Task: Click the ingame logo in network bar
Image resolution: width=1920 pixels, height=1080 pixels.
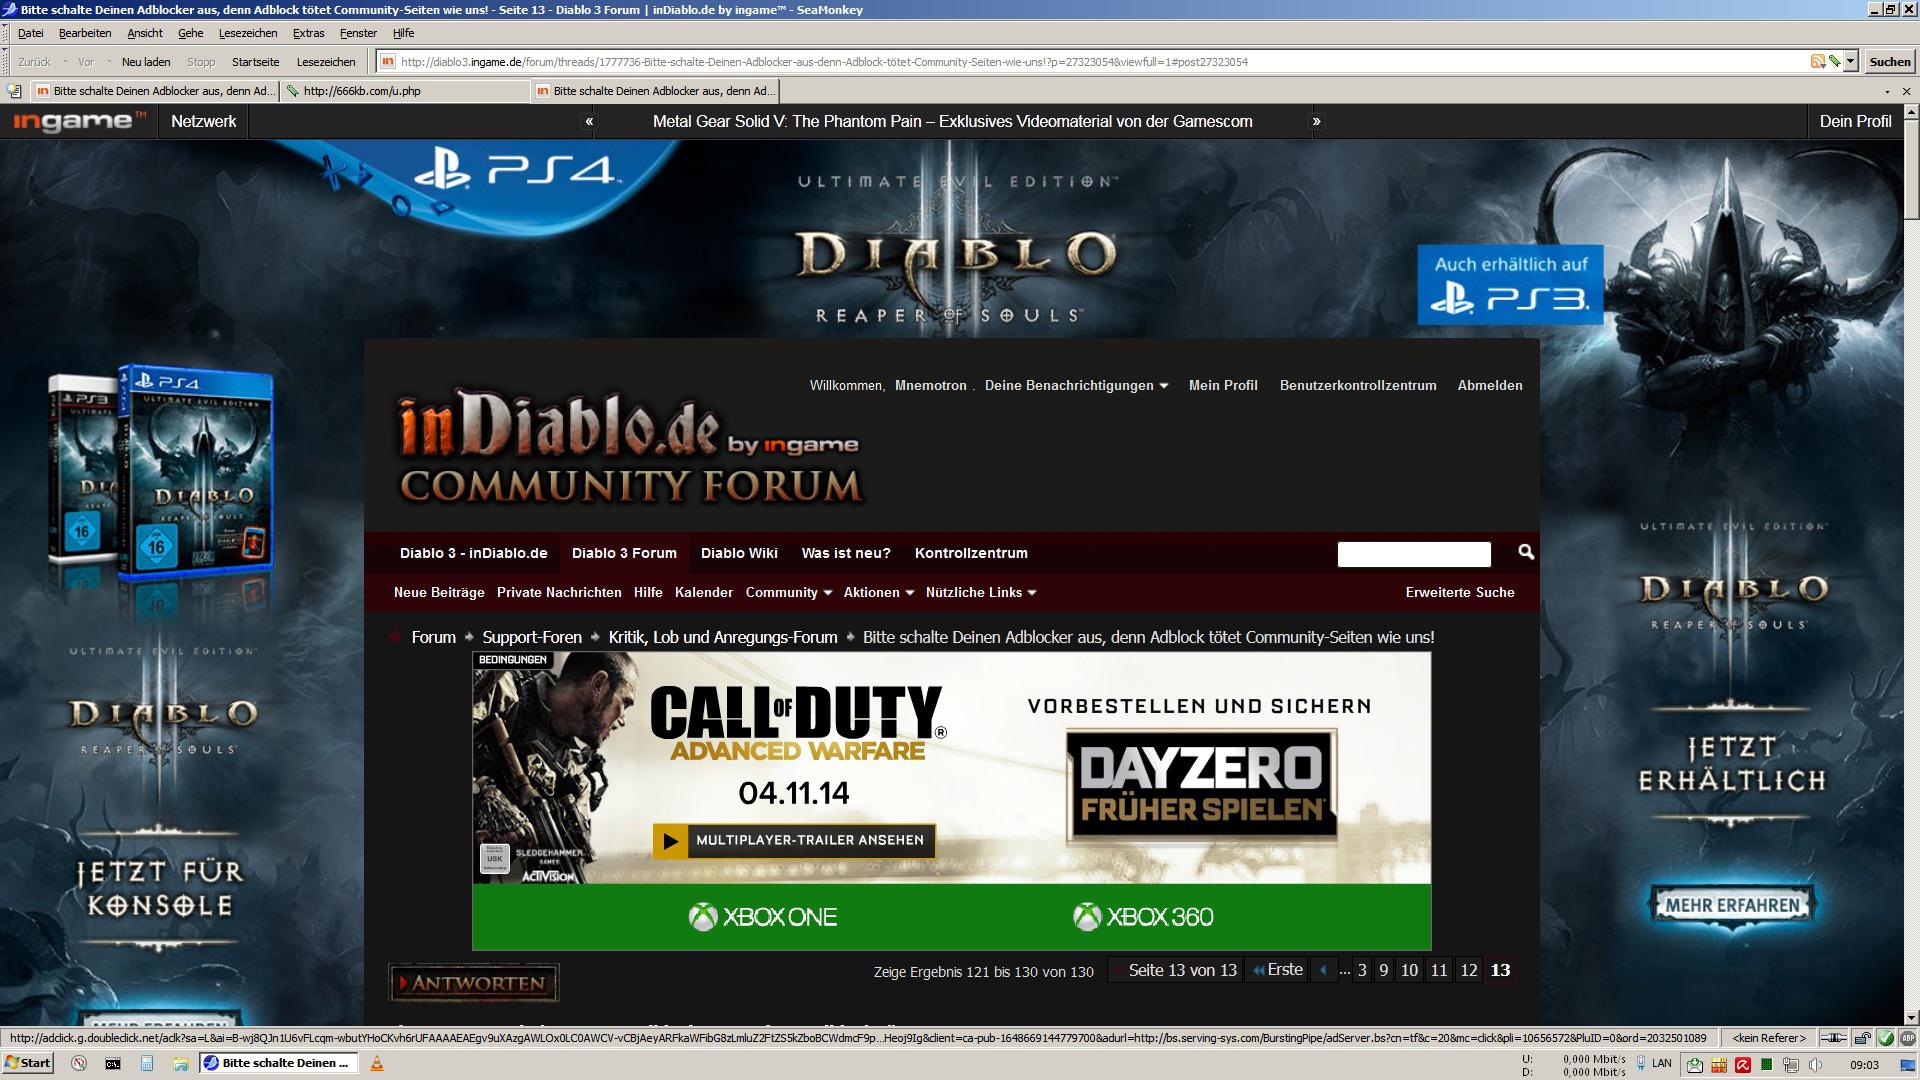Action: click(x=80, y=121)
